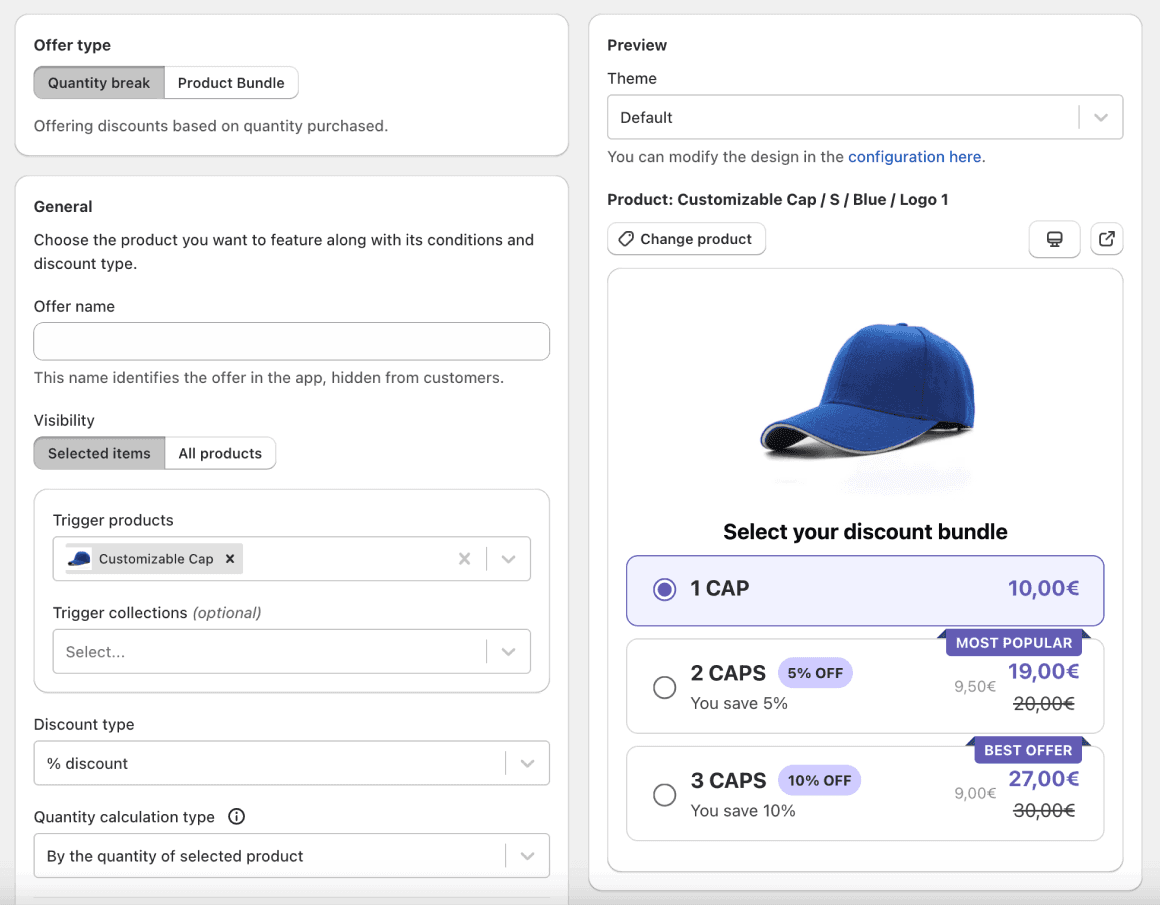Image resolution: width=1160 pixels, height=905 pixels.
Task: Click the 'You save 5%' text
Action: coord(739,703)
